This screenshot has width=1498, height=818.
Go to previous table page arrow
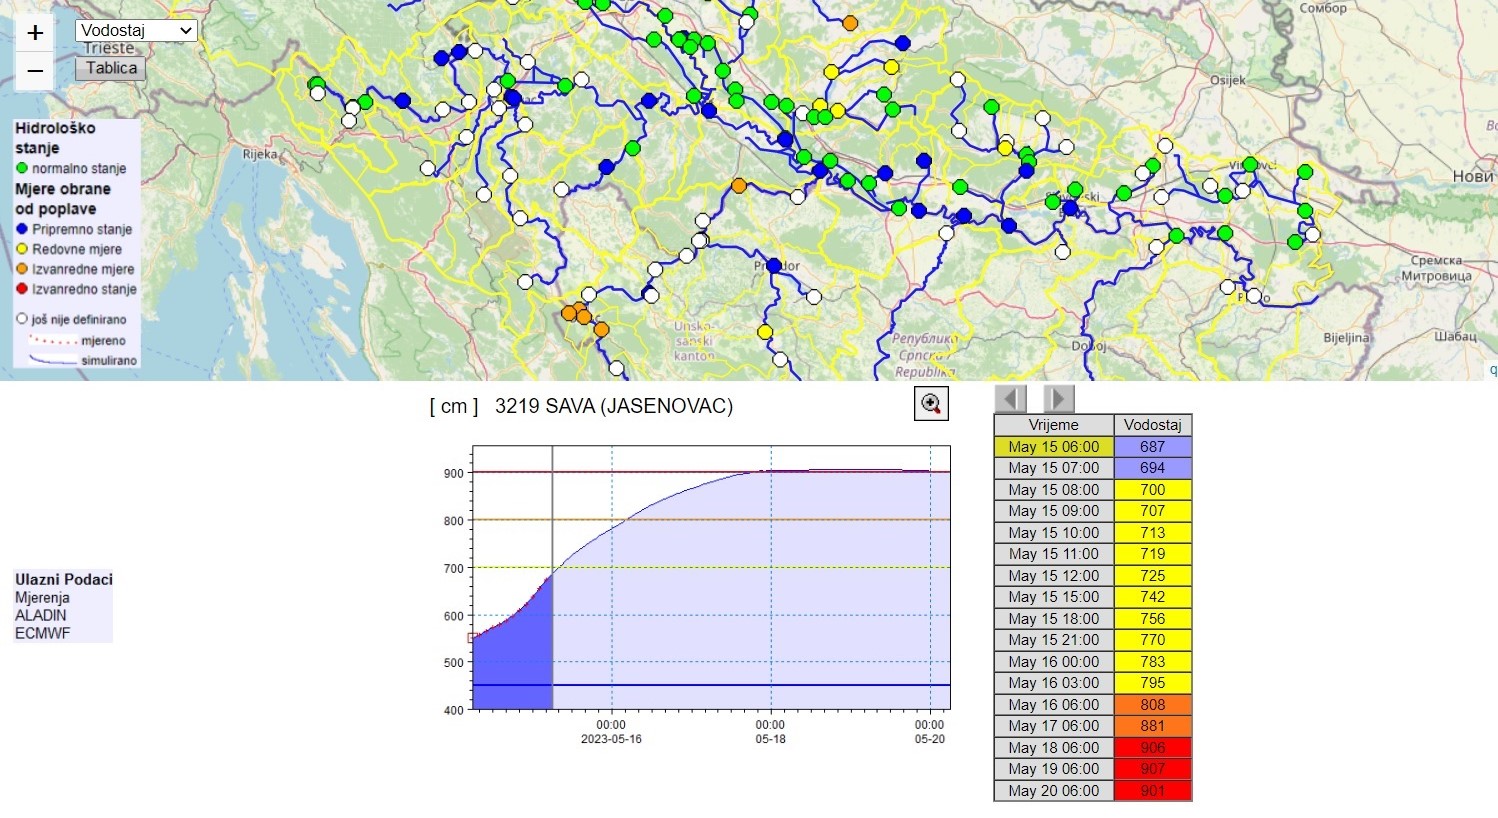1011,399
